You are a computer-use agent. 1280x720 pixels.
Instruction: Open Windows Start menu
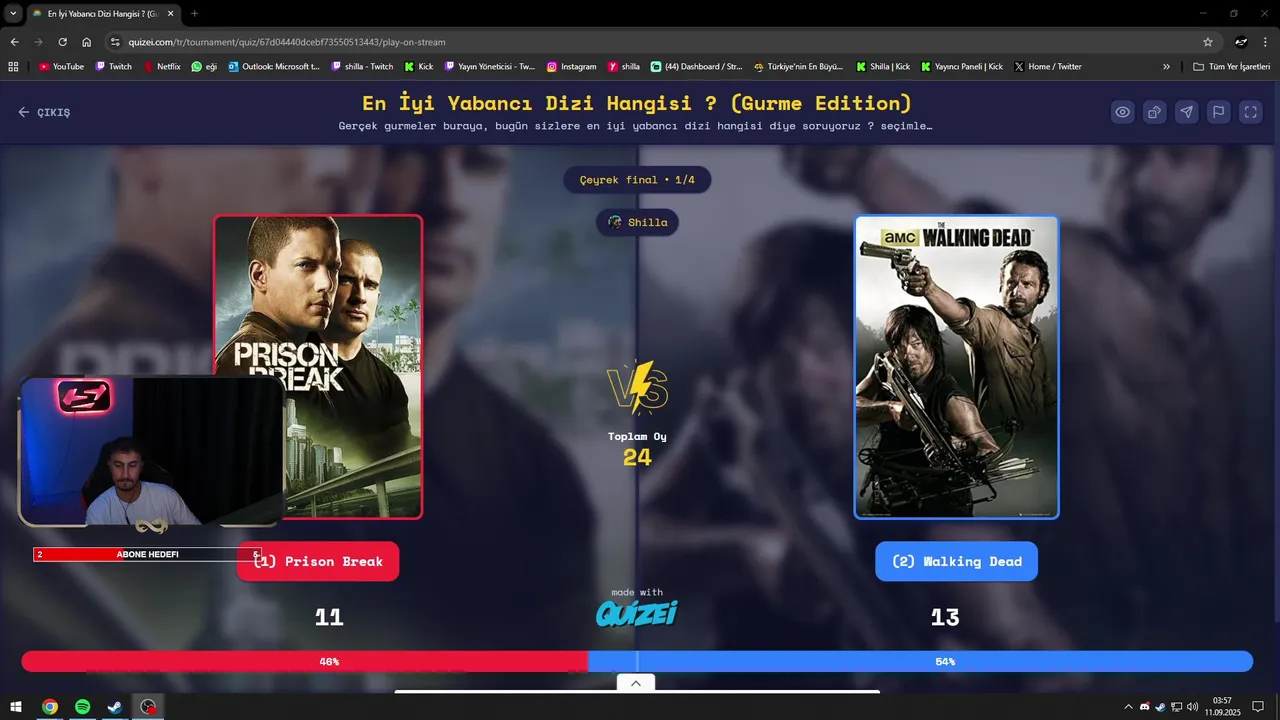pos(16,707)
